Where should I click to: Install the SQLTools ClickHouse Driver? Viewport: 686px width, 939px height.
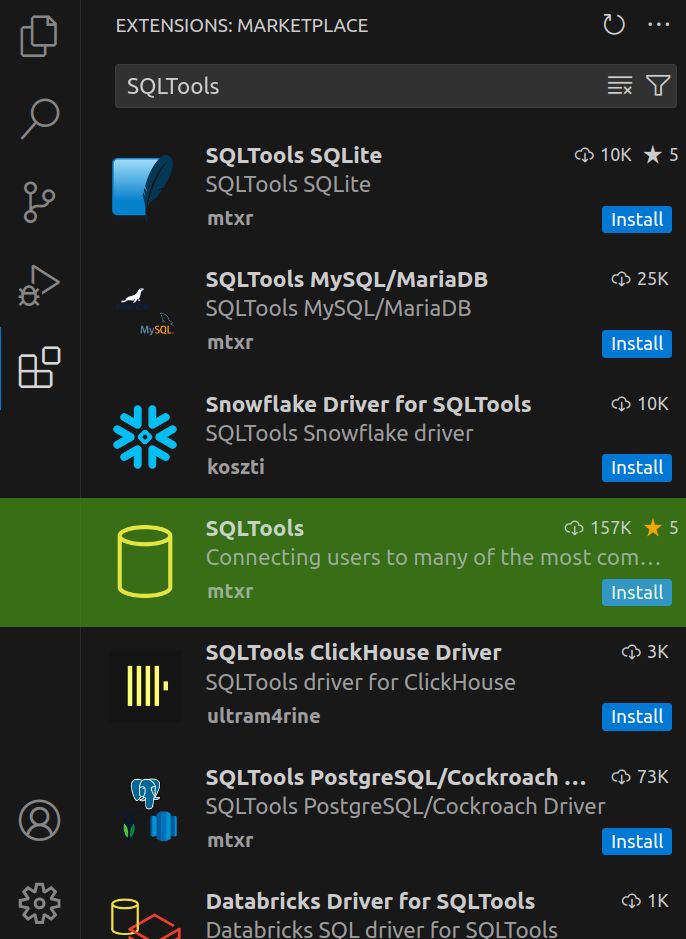pyautogui.click(x=637, y=717)
